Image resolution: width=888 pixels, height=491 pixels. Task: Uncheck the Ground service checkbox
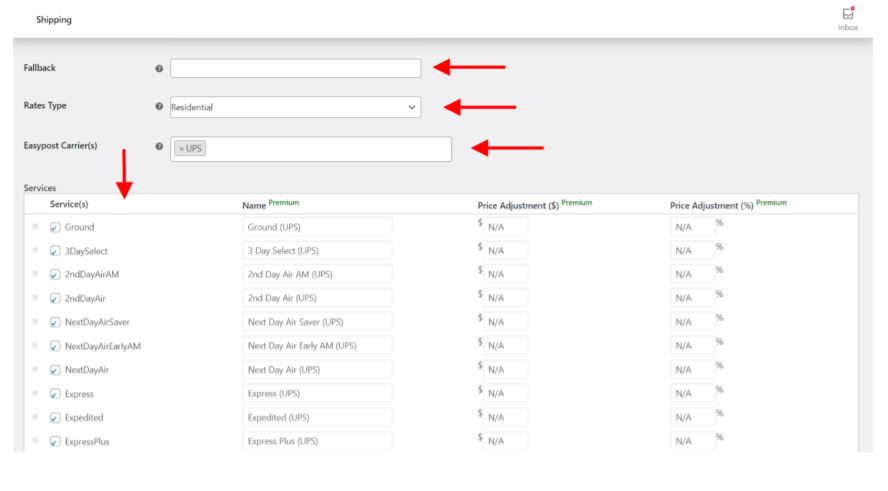[x=55, y=228]
